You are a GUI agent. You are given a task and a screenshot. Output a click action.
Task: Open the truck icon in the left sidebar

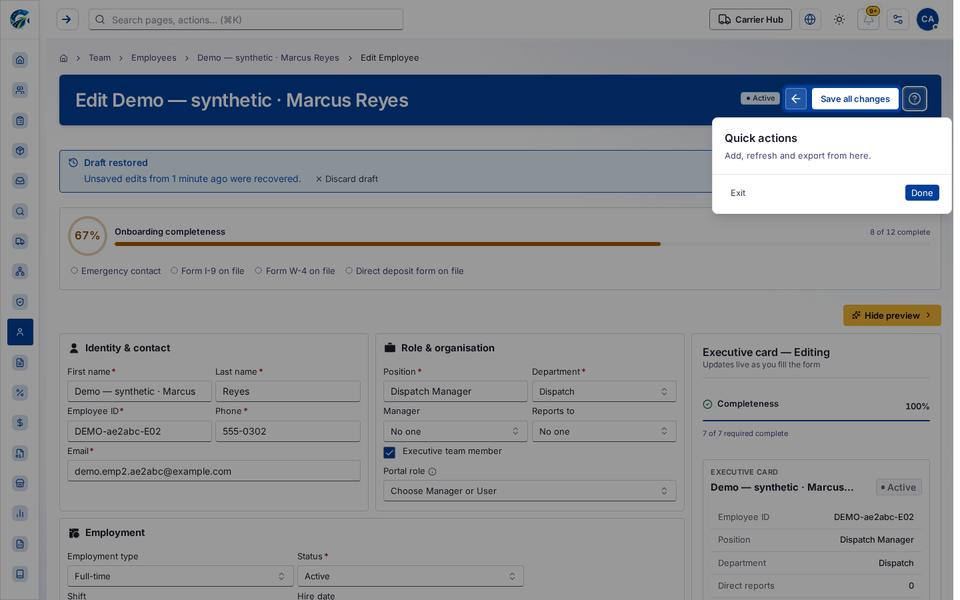(20, 241)
